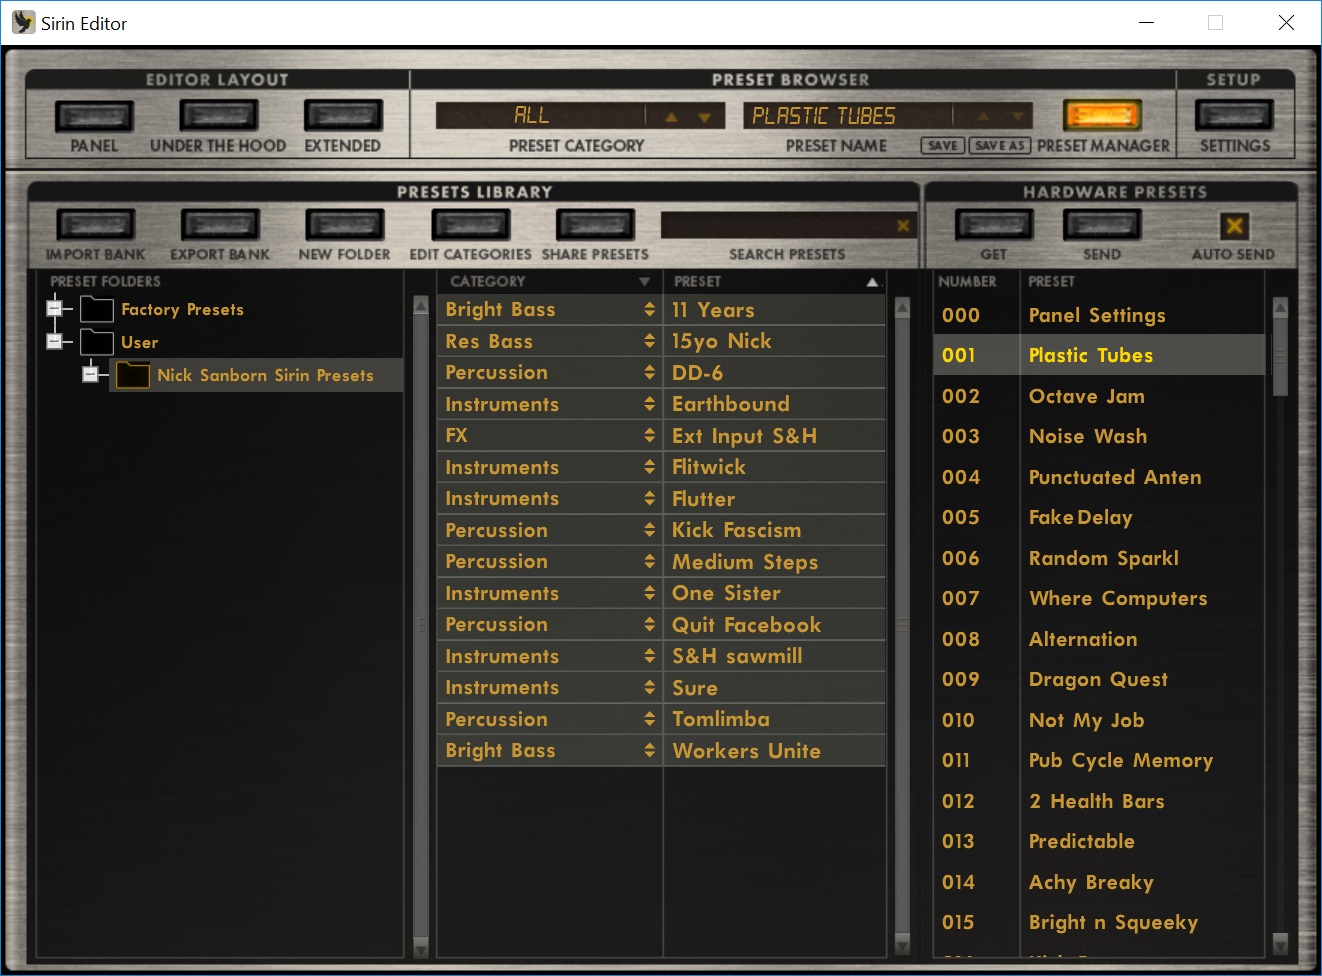Pick the Sure preset from the library
Image resolution: width=1322 pixels, height=976 pixels.
point(775,688)
